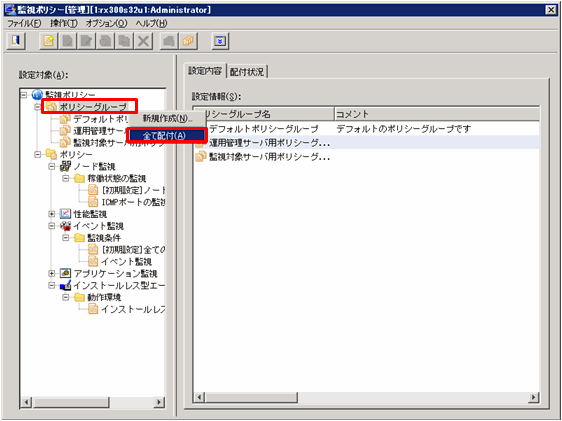Click the ノード監視 network icon in tree
This screenshot has width=562, height=421.
(66, 166)
